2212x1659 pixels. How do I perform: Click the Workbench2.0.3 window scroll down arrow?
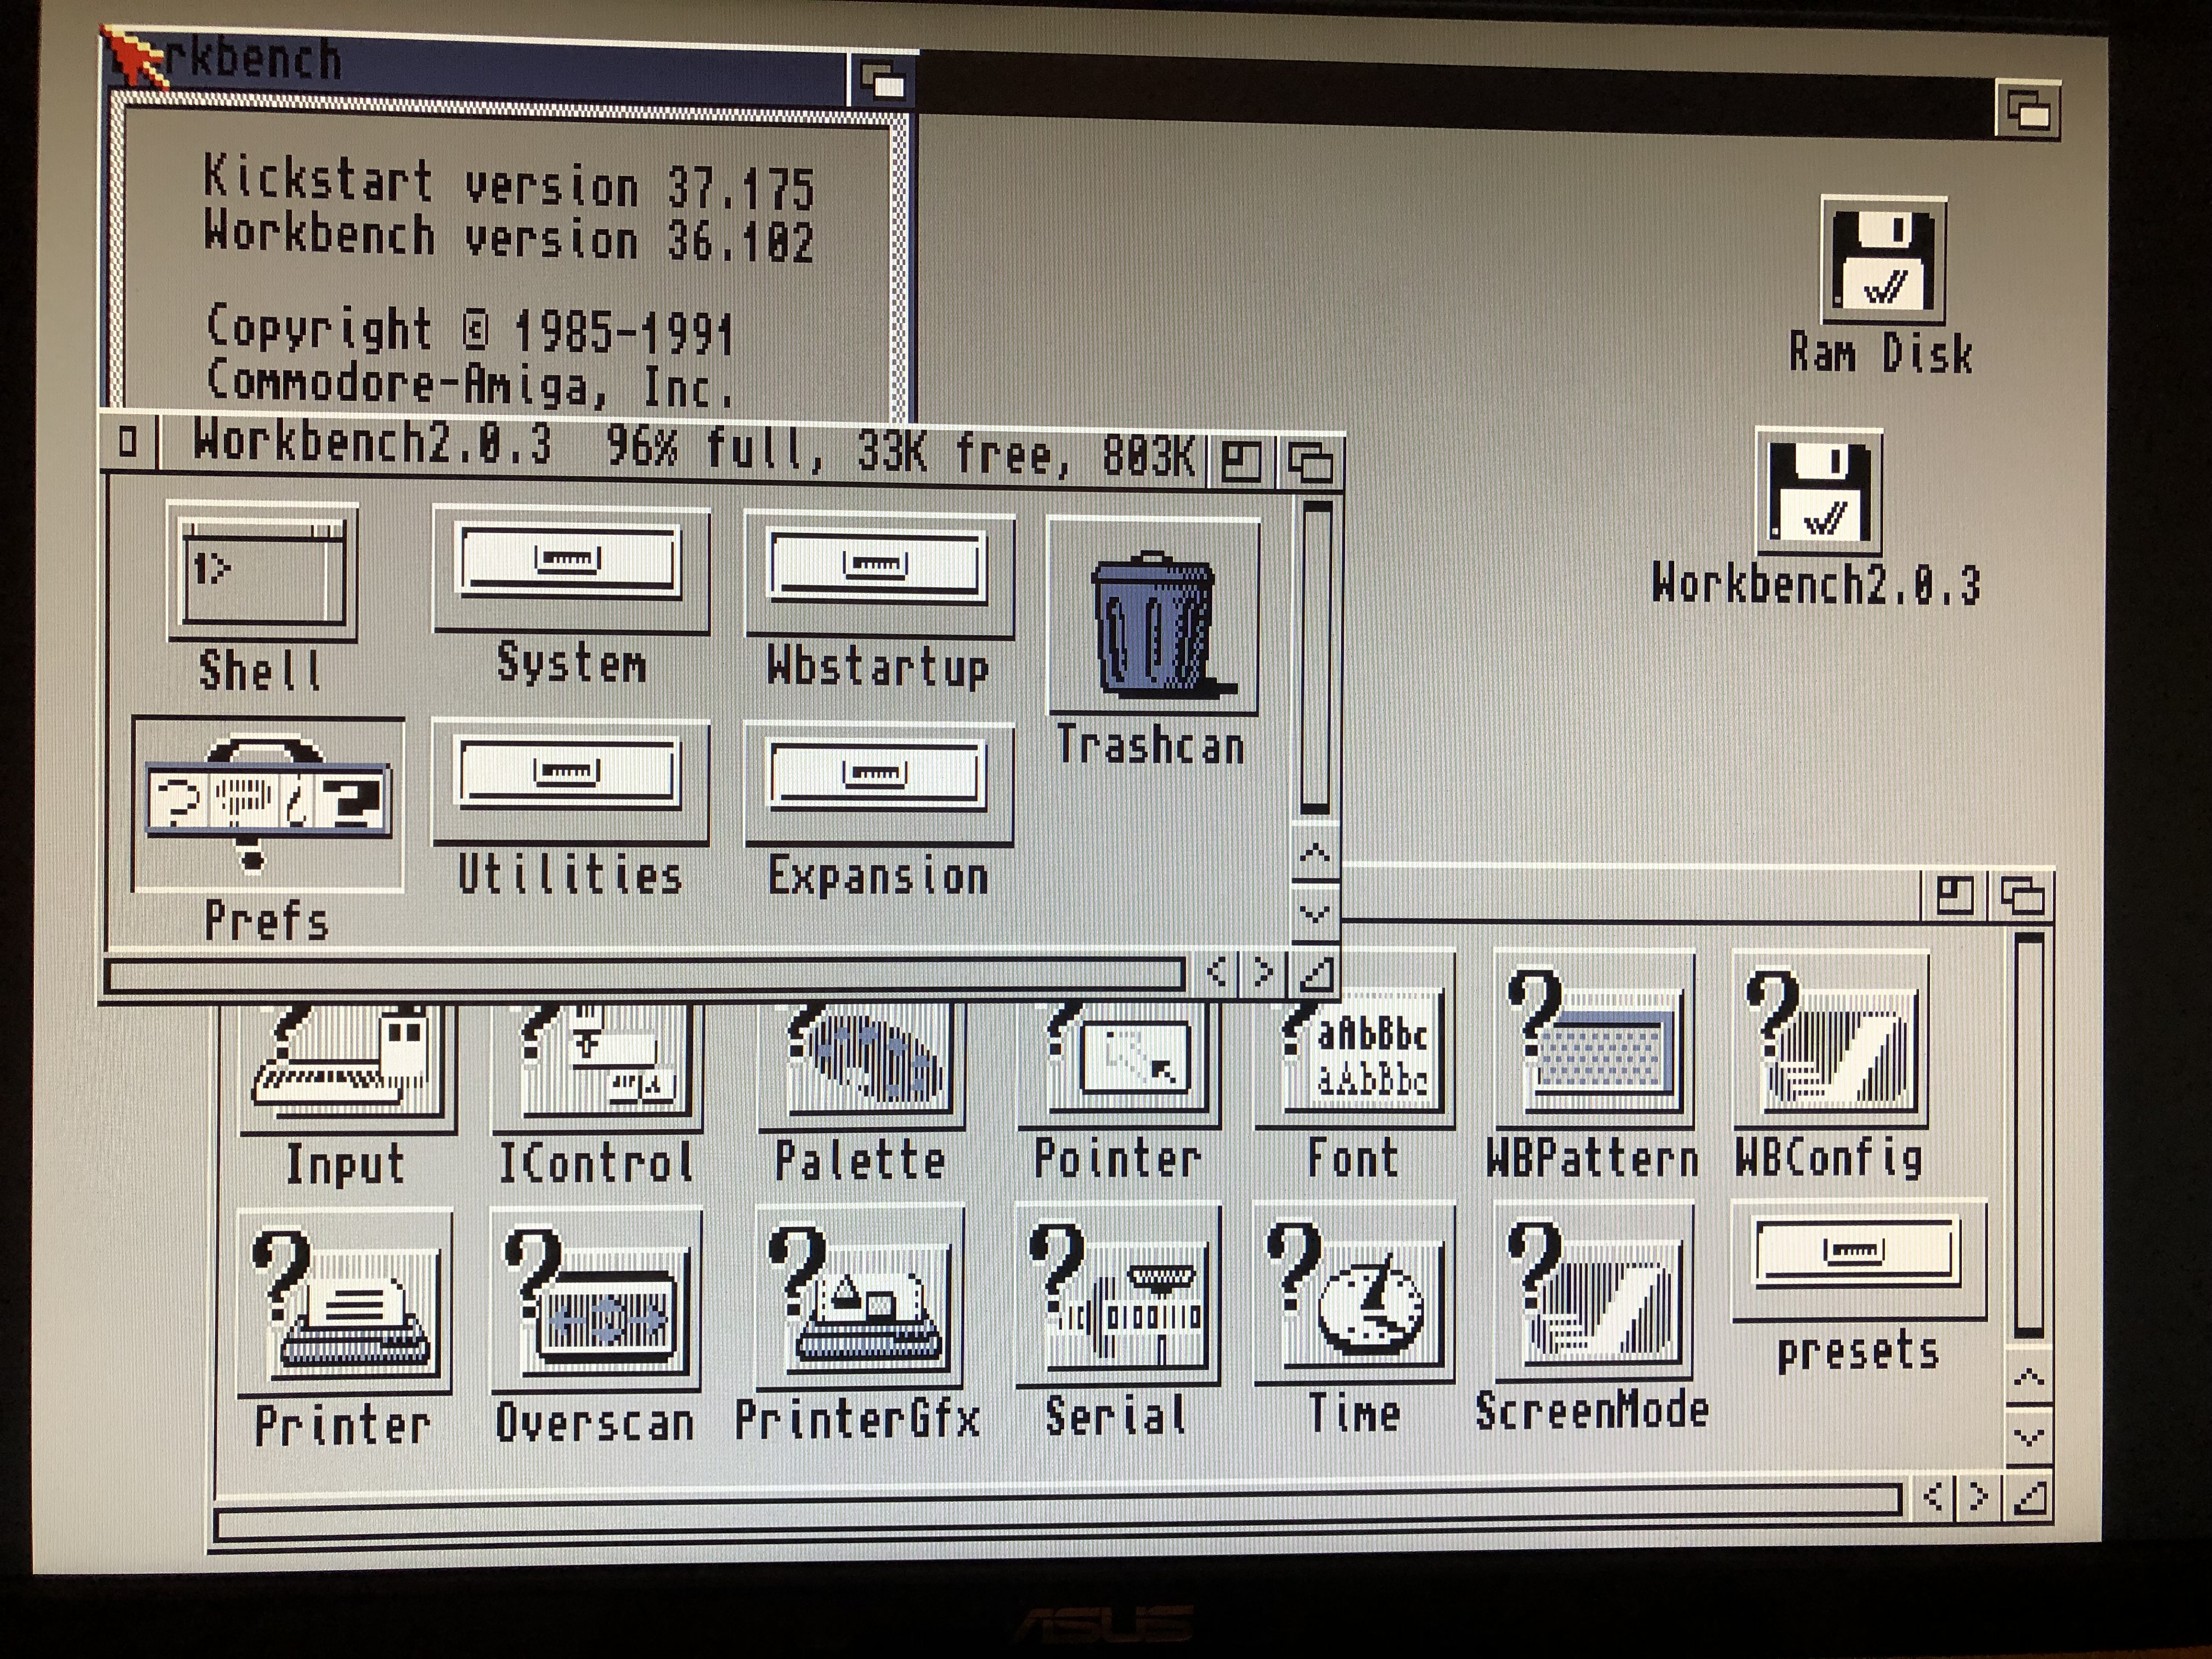coord(1314,914)
